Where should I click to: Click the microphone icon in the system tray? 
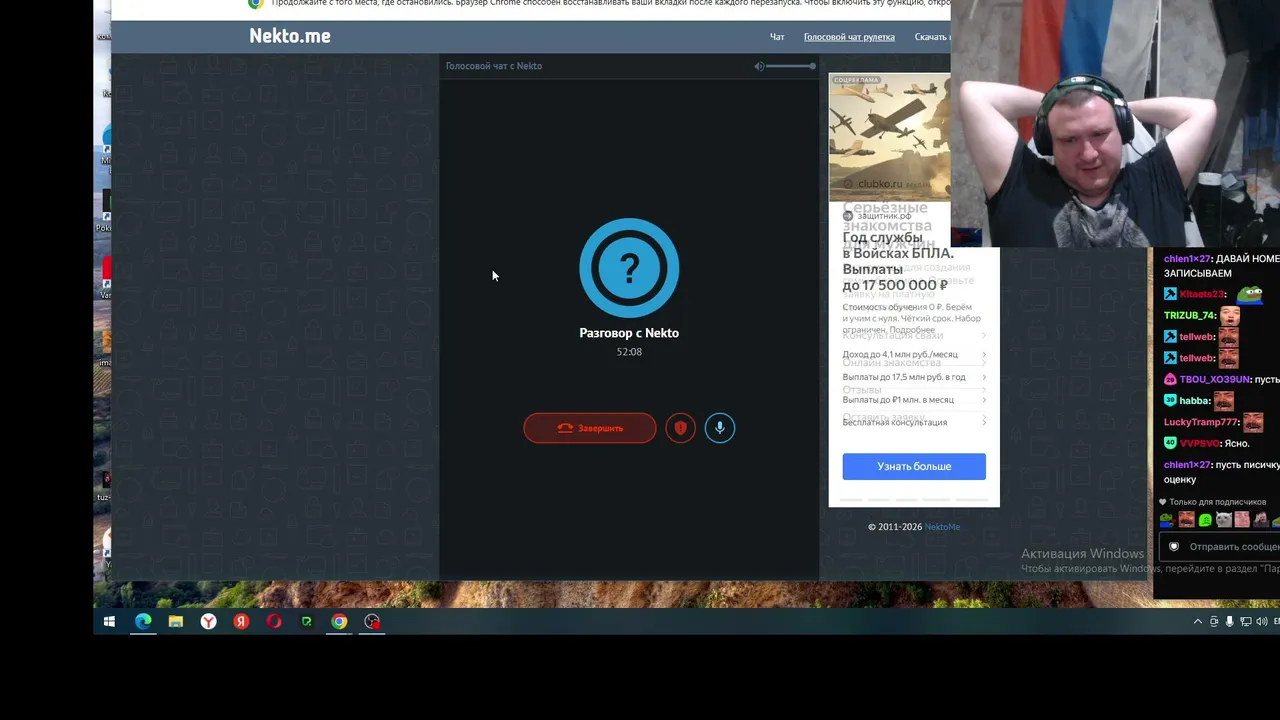1230,622
